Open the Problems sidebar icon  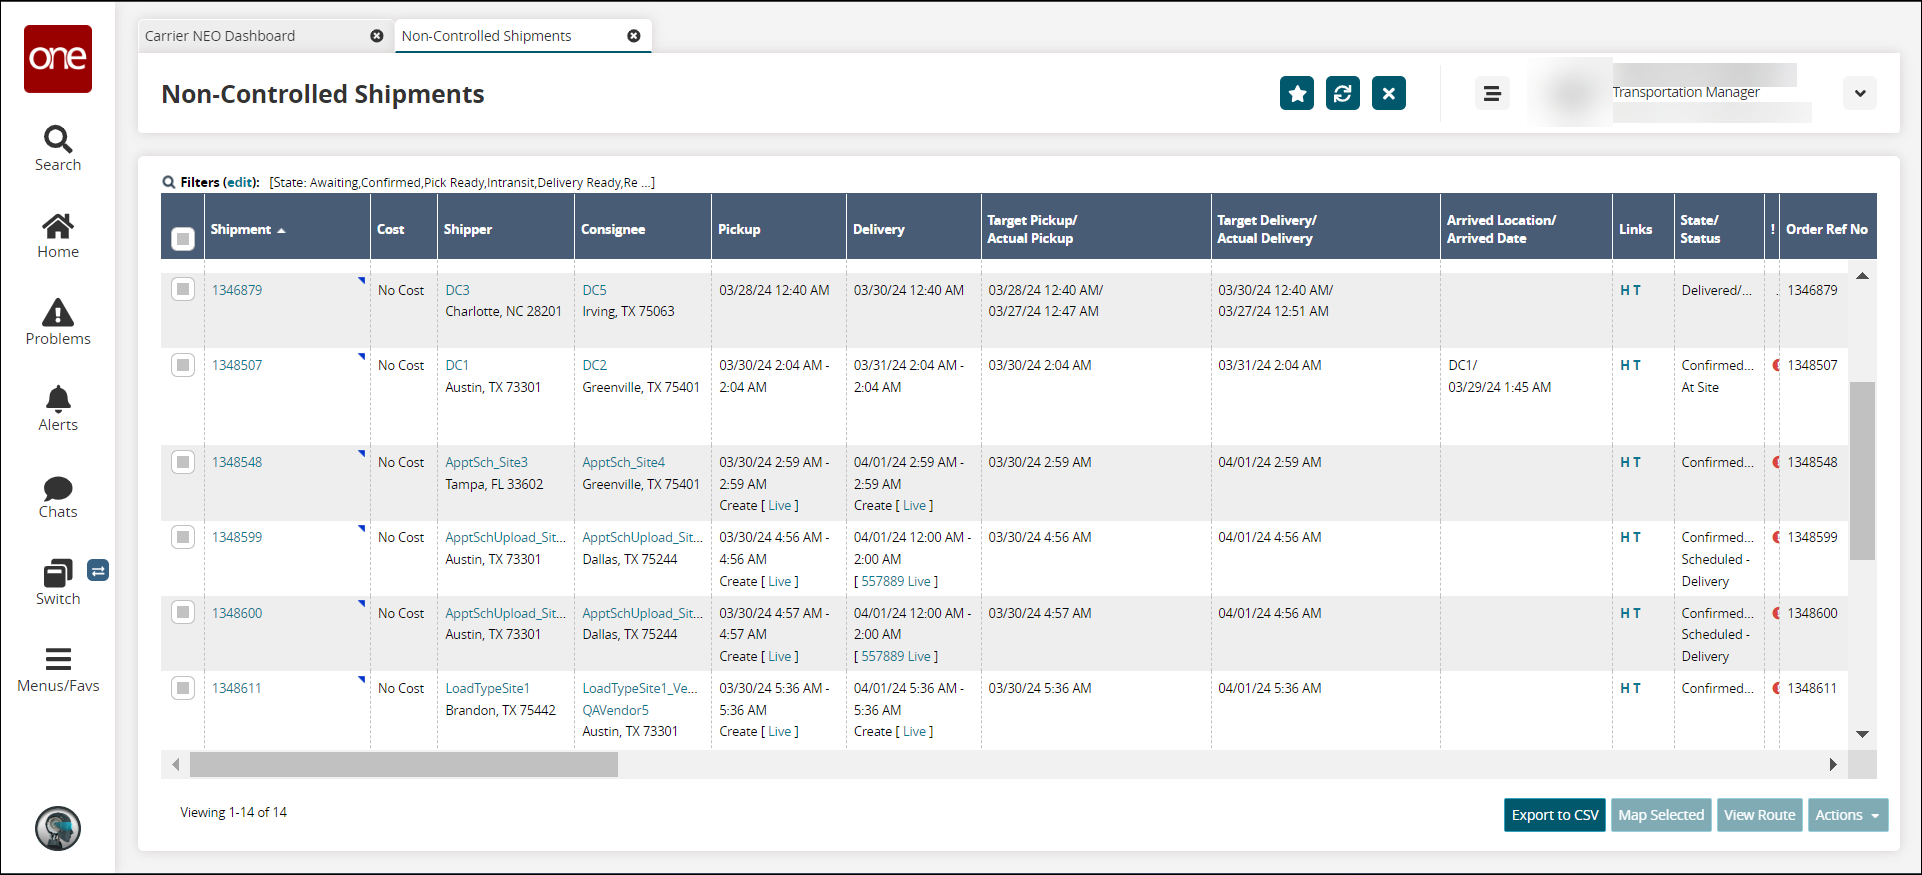(x=58, y=322)
